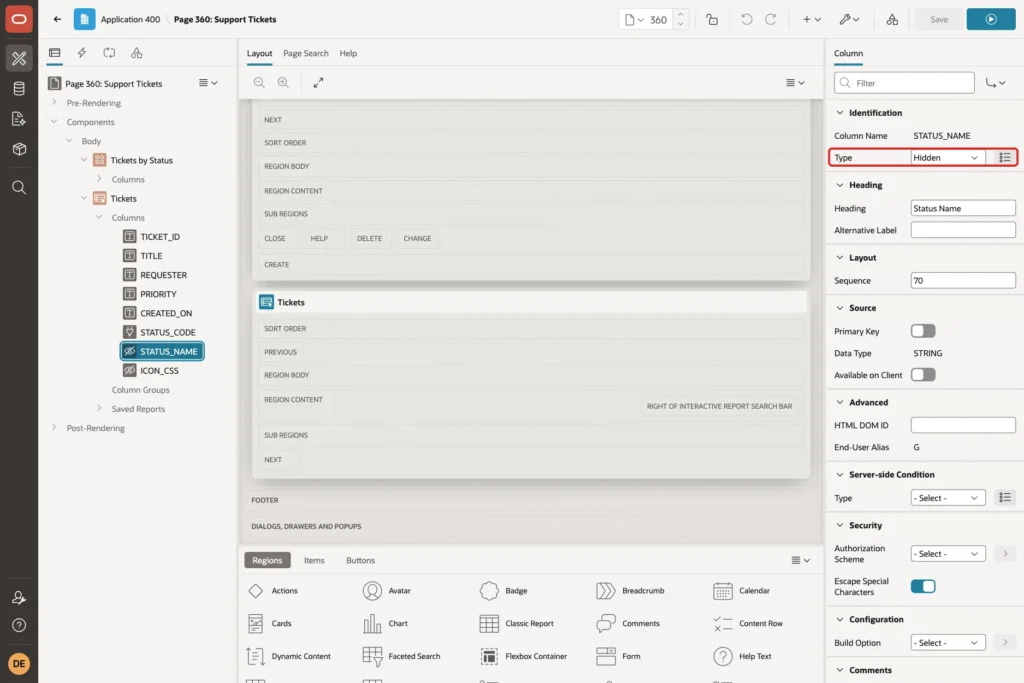Expand the layout pane to full screen
Viewport: 1024px width, 683px height.
click(318, 82)
